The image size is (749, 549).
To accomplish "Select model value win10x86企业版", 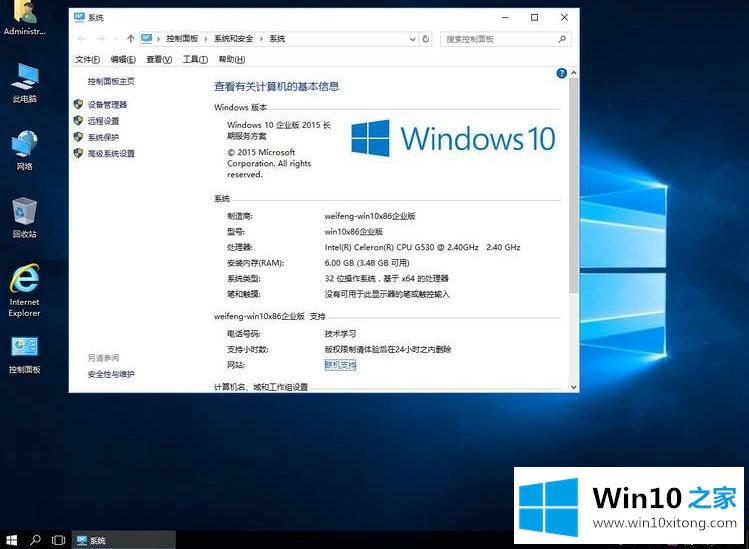I will [353, 232].
